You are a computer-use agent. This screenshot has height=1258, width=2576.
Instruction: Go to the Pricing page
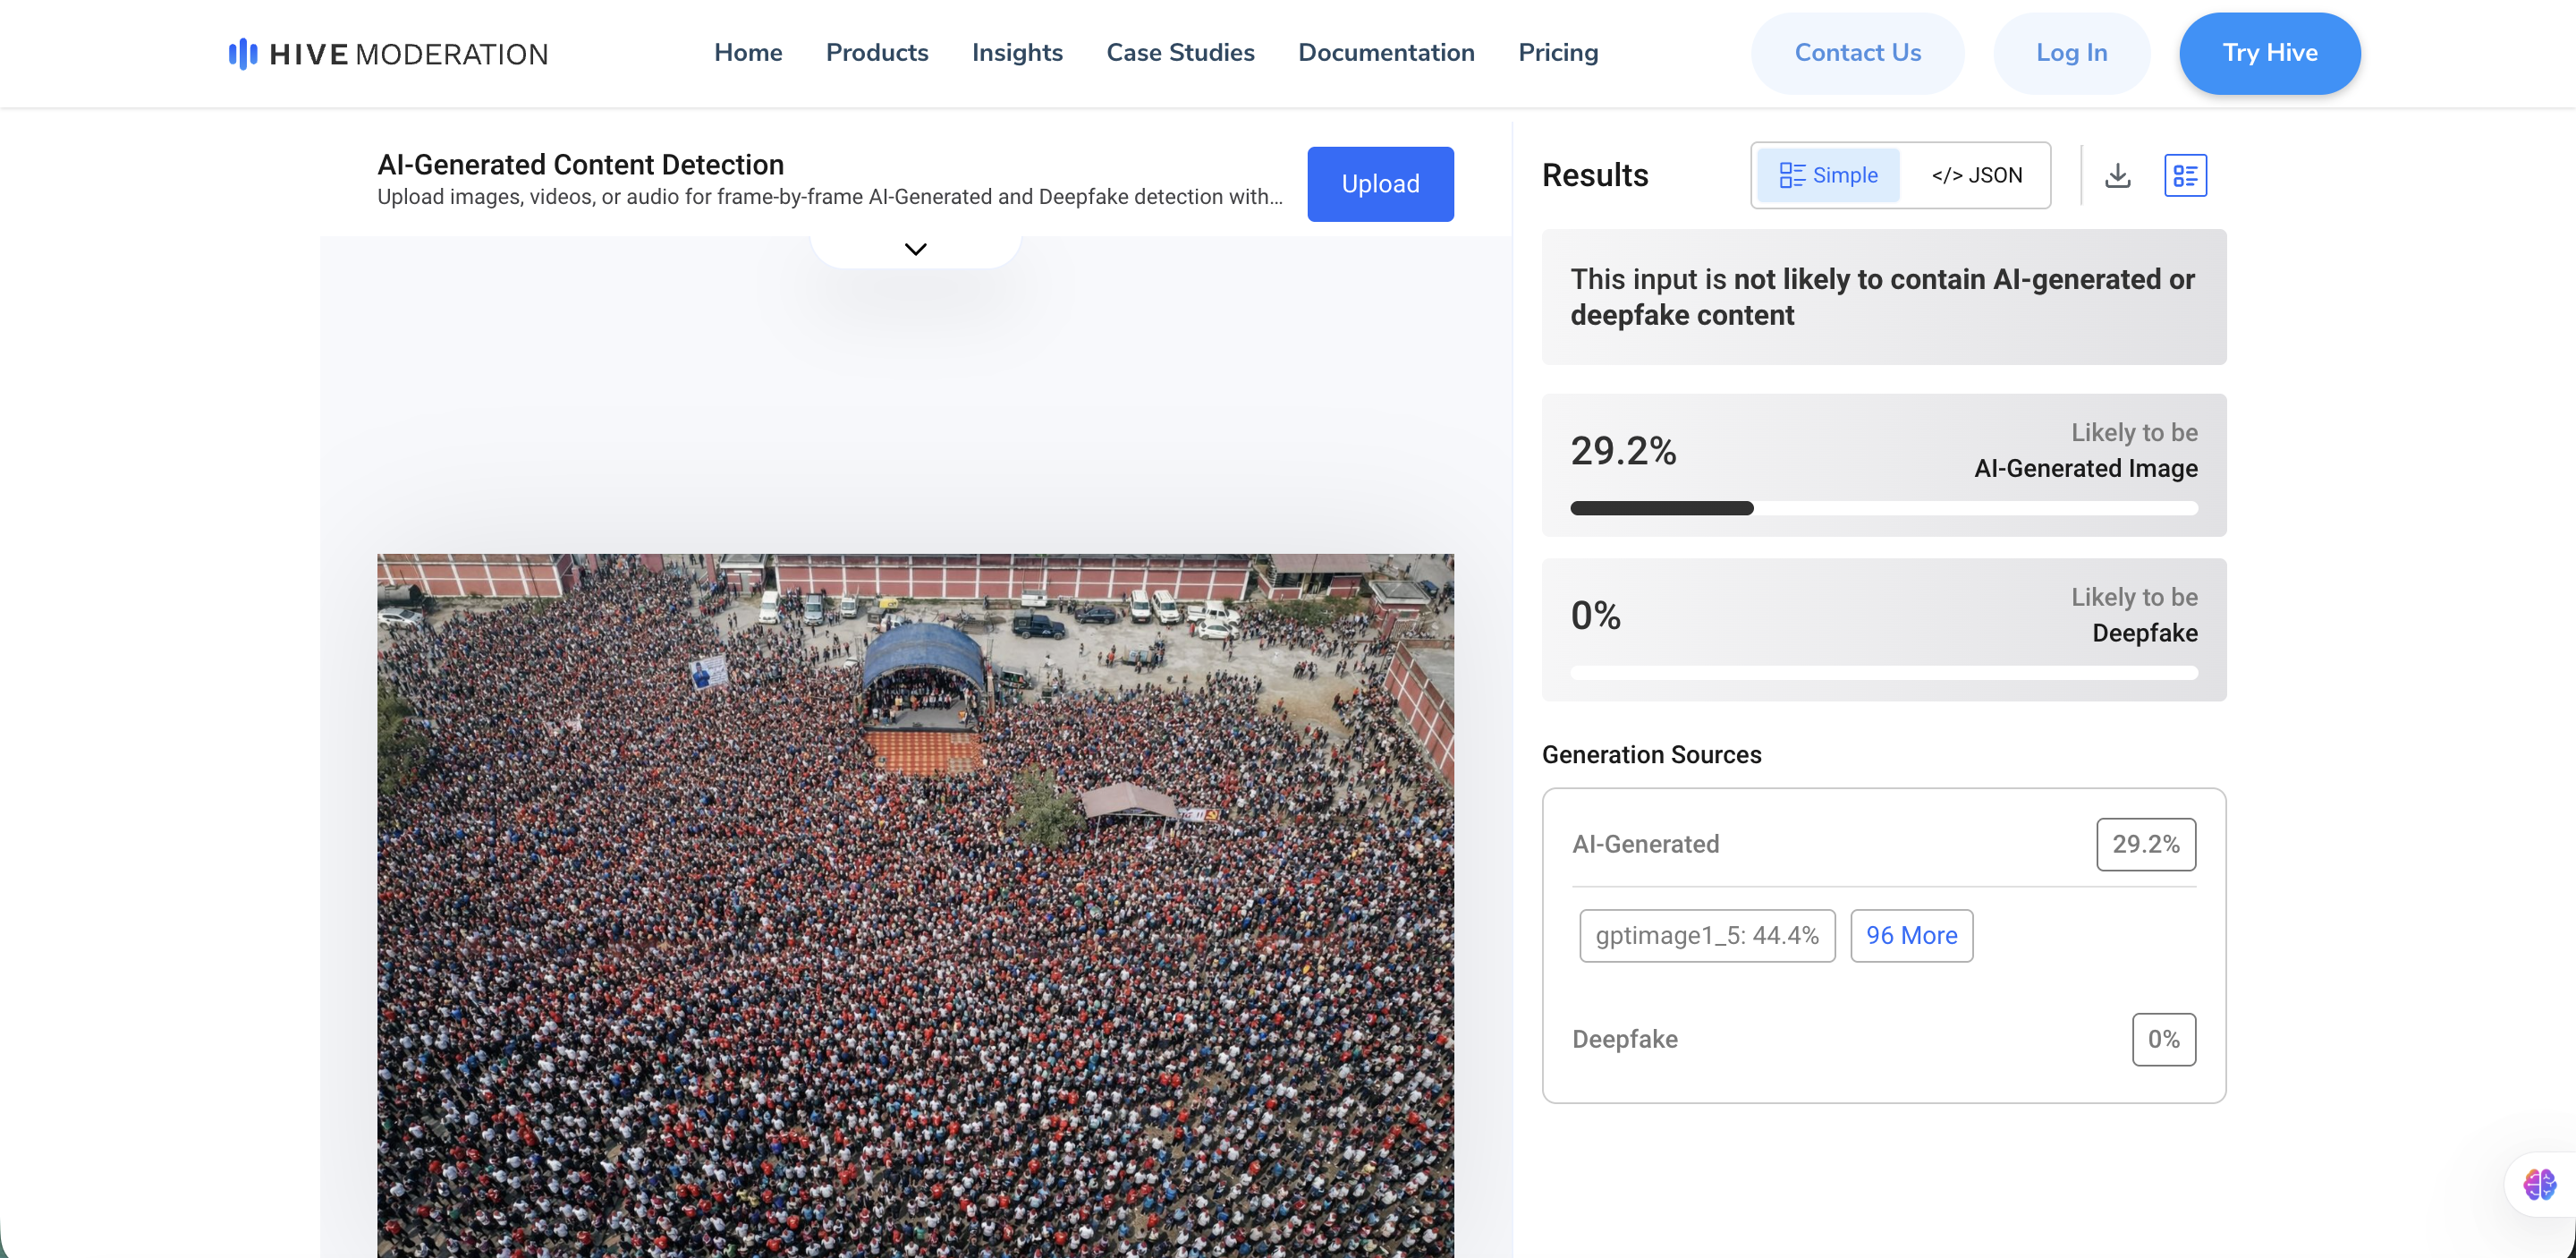(1557, 53)
